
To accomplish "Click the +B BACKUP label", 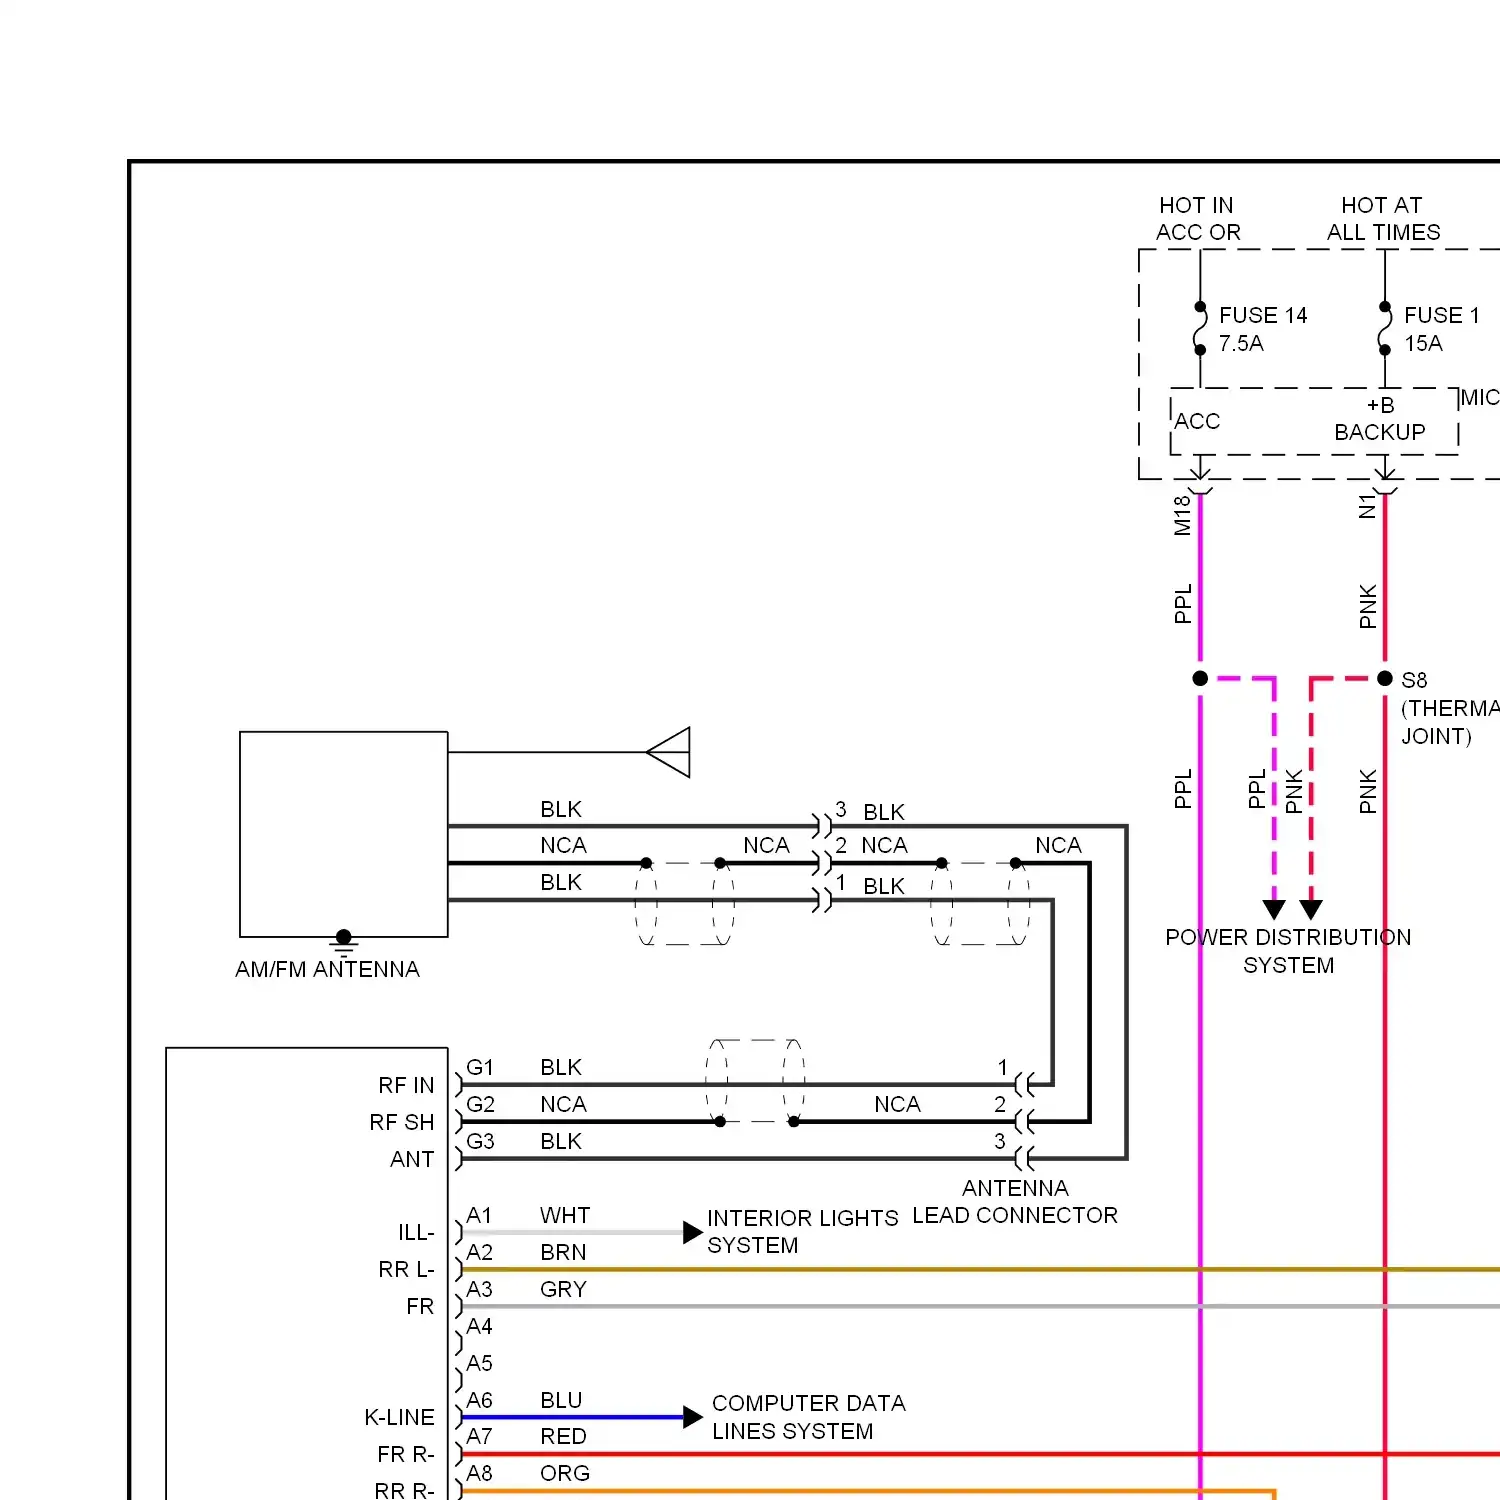I will 1380,419.
